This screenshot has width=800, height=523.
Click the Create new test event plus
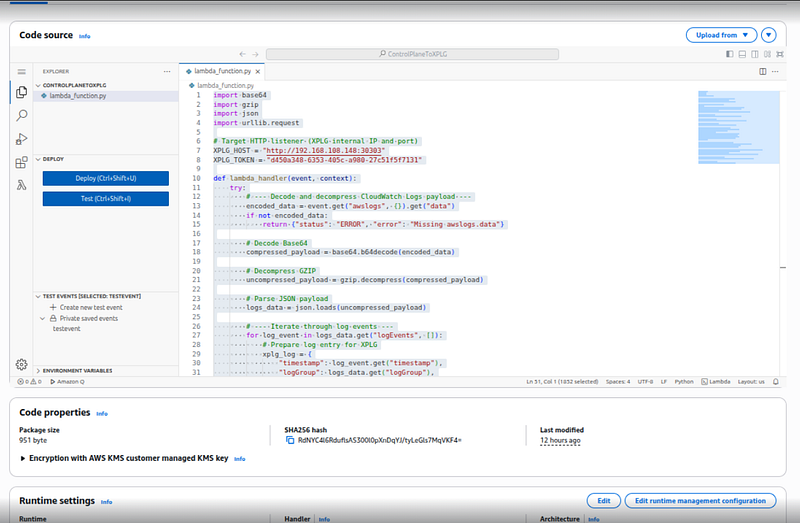[x=53, y=307]
